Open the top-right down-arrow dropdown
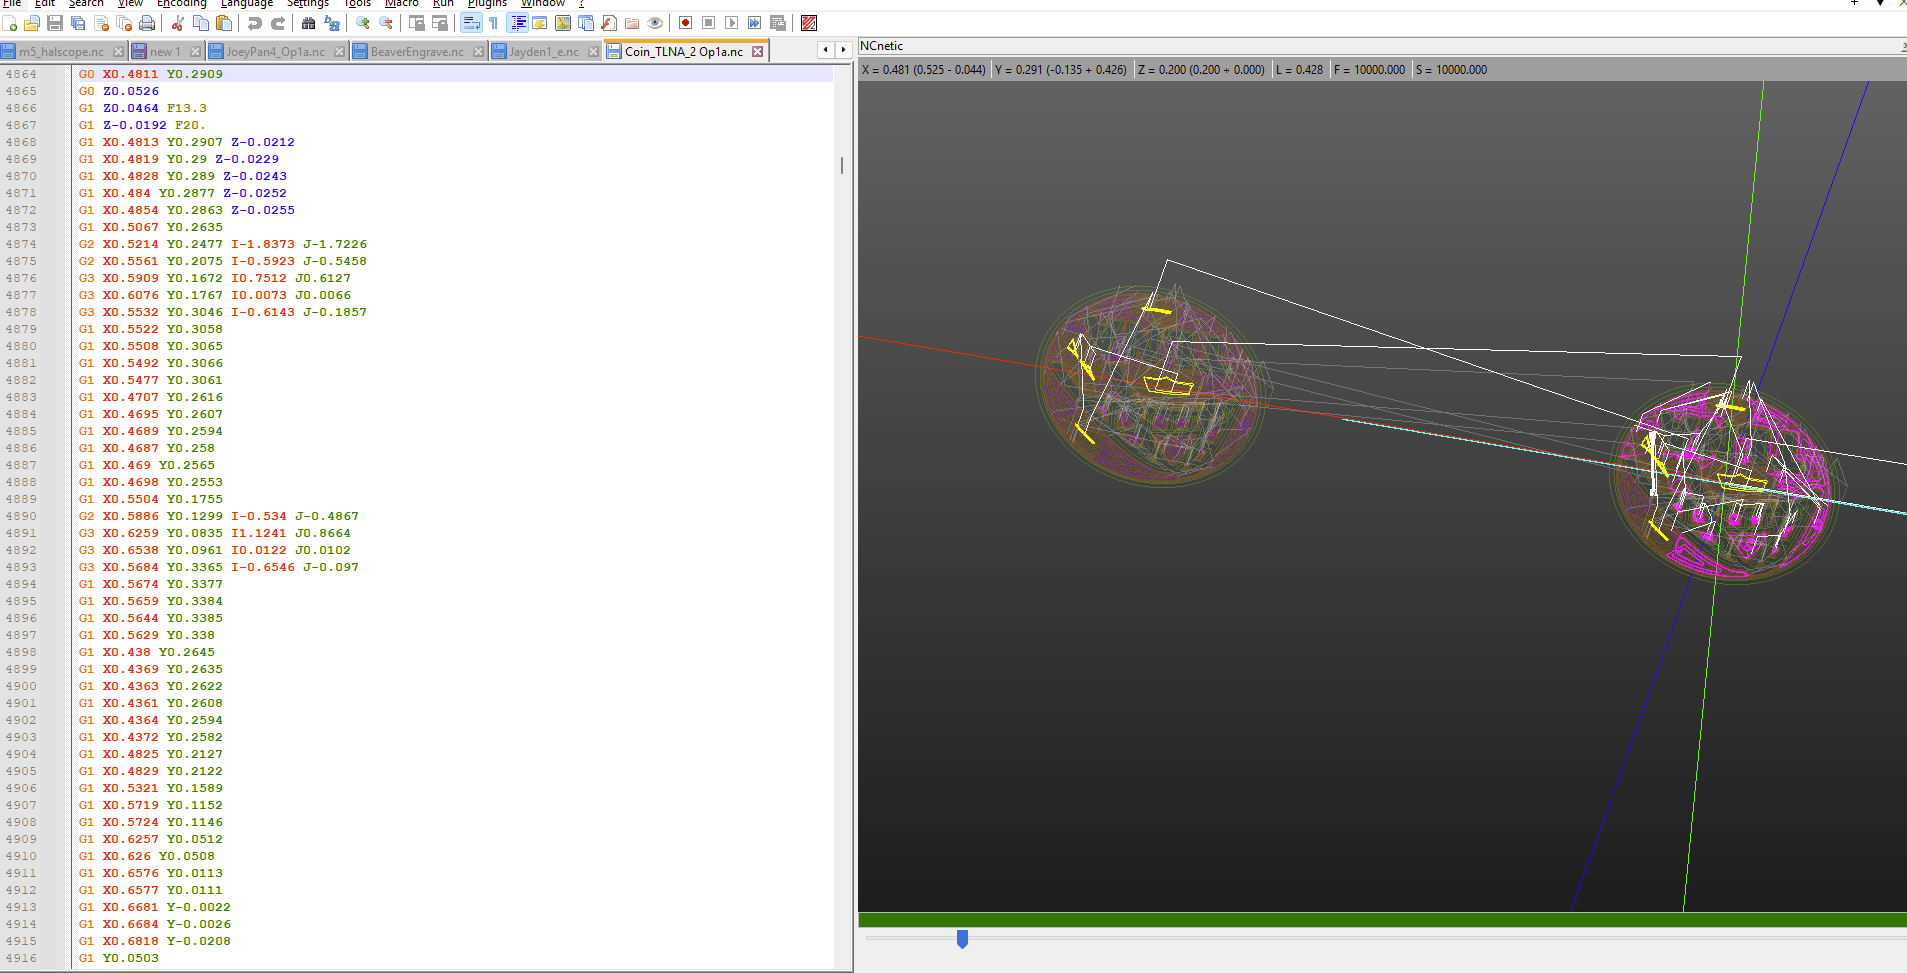This screenshot has height=973, width=1907. coord(1880,3)
